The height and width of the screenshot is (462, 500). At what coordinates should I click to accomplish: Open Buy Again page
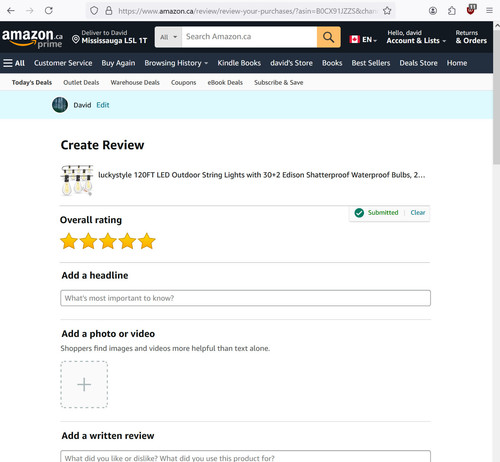click(118, 63)
